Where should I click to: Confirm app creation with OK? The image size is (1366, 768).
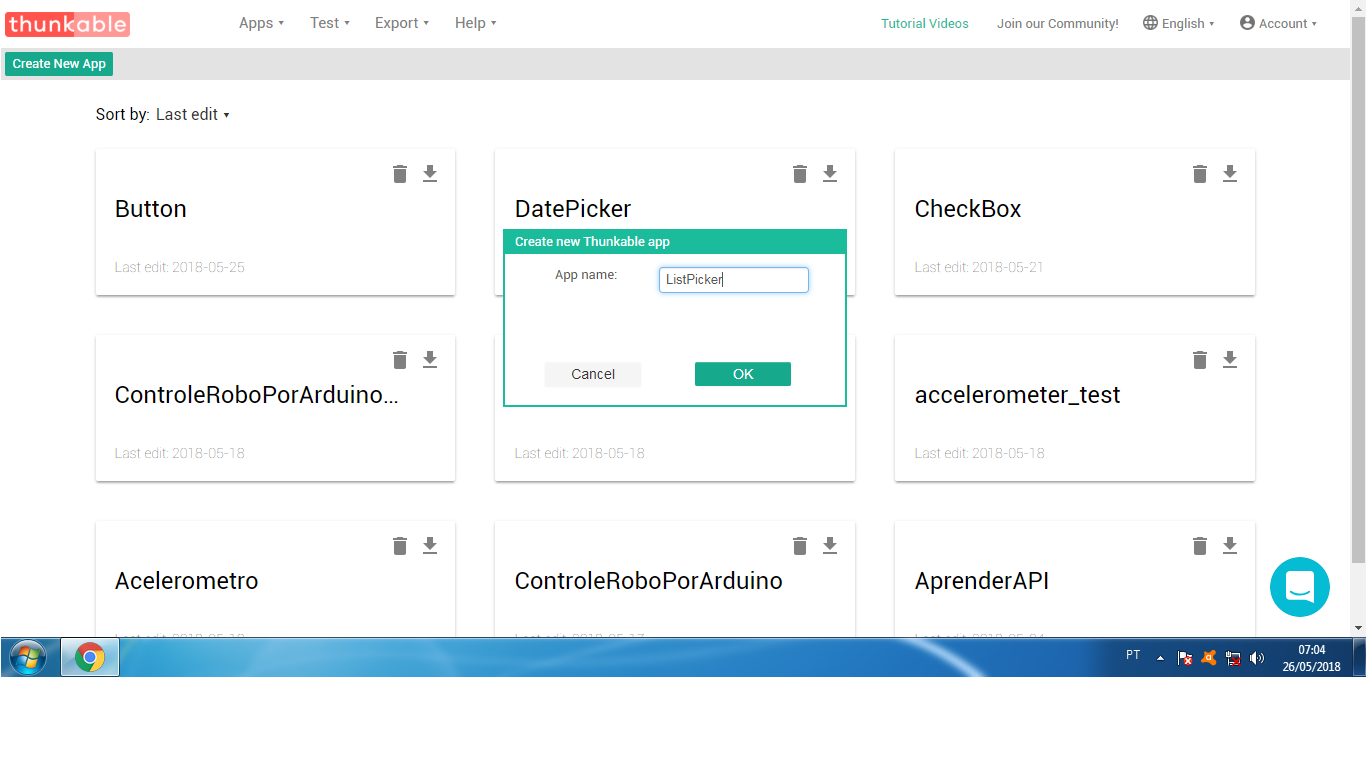[x=742, y=373]
